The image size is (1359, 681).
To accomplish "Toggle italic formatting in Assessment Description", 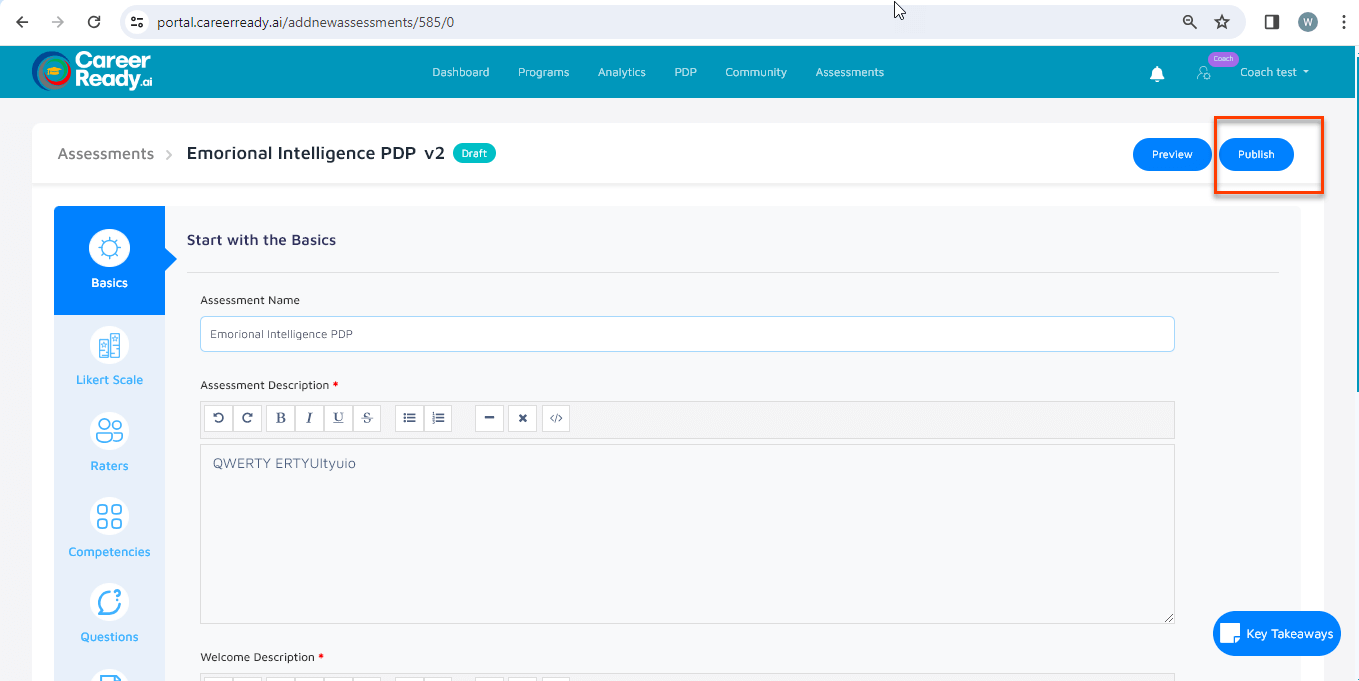I will [310, 418].
